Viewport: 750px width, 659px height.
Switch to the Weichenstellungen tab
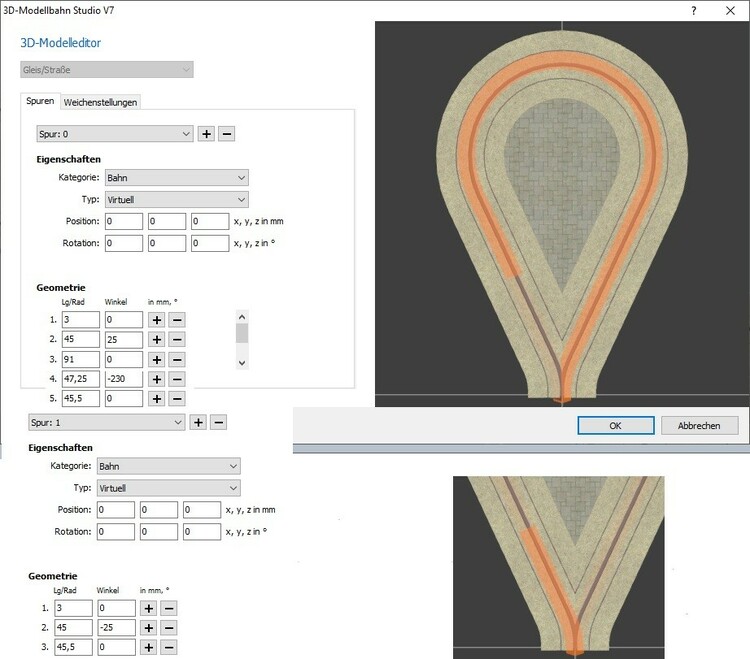click(100, 102)
